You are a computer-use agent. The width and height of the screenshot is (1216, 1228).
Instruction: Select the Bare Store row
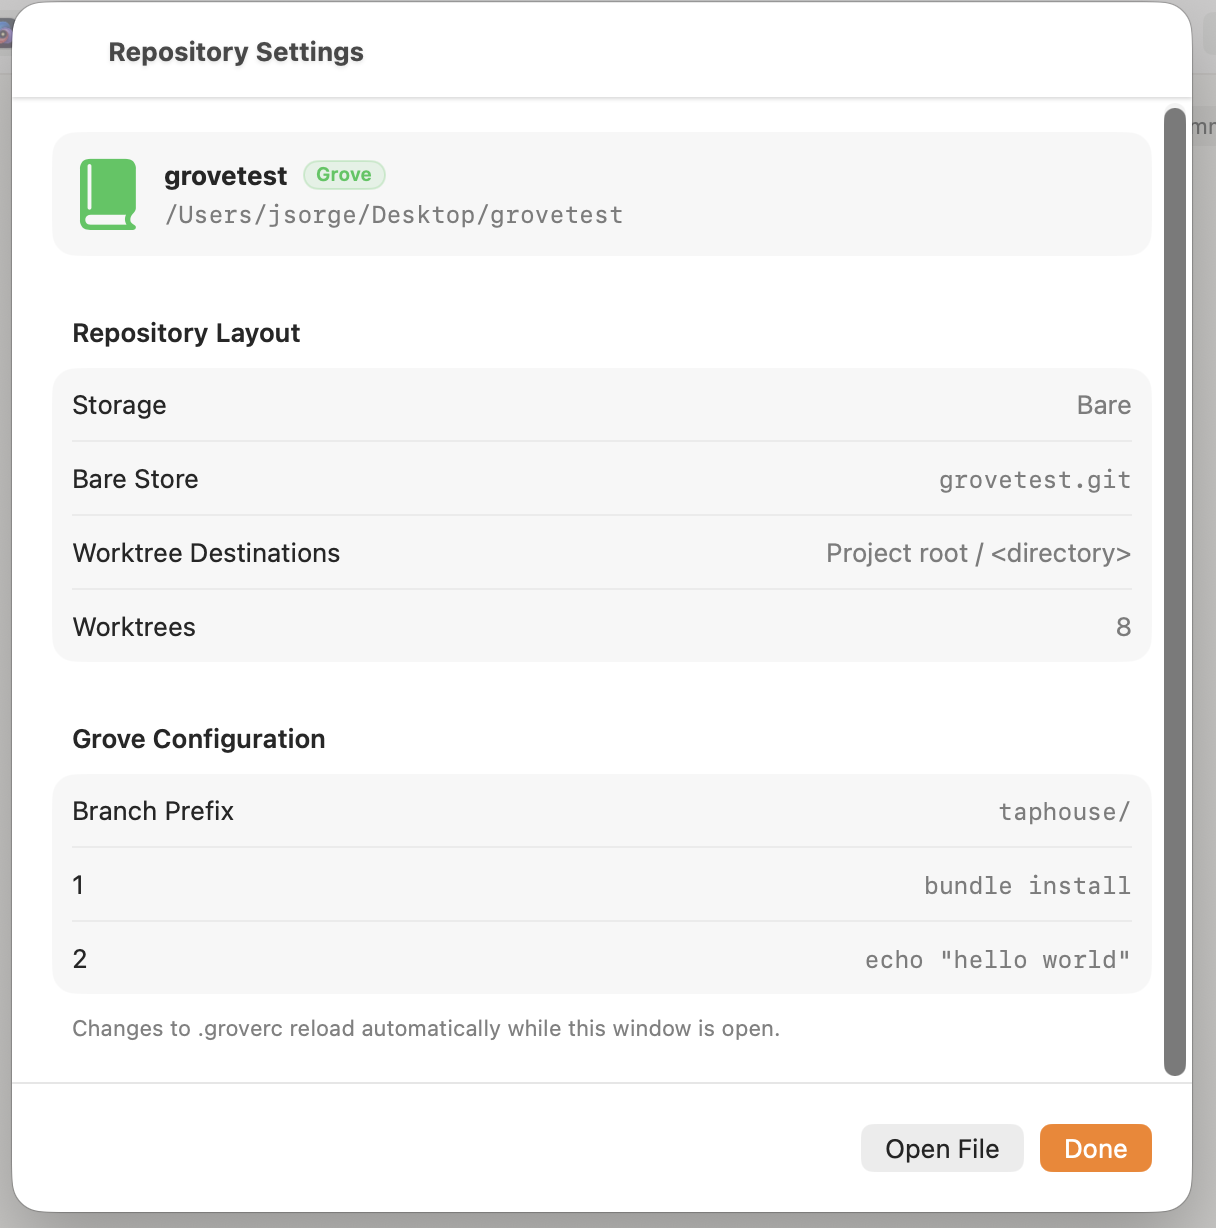coord(602,479)
